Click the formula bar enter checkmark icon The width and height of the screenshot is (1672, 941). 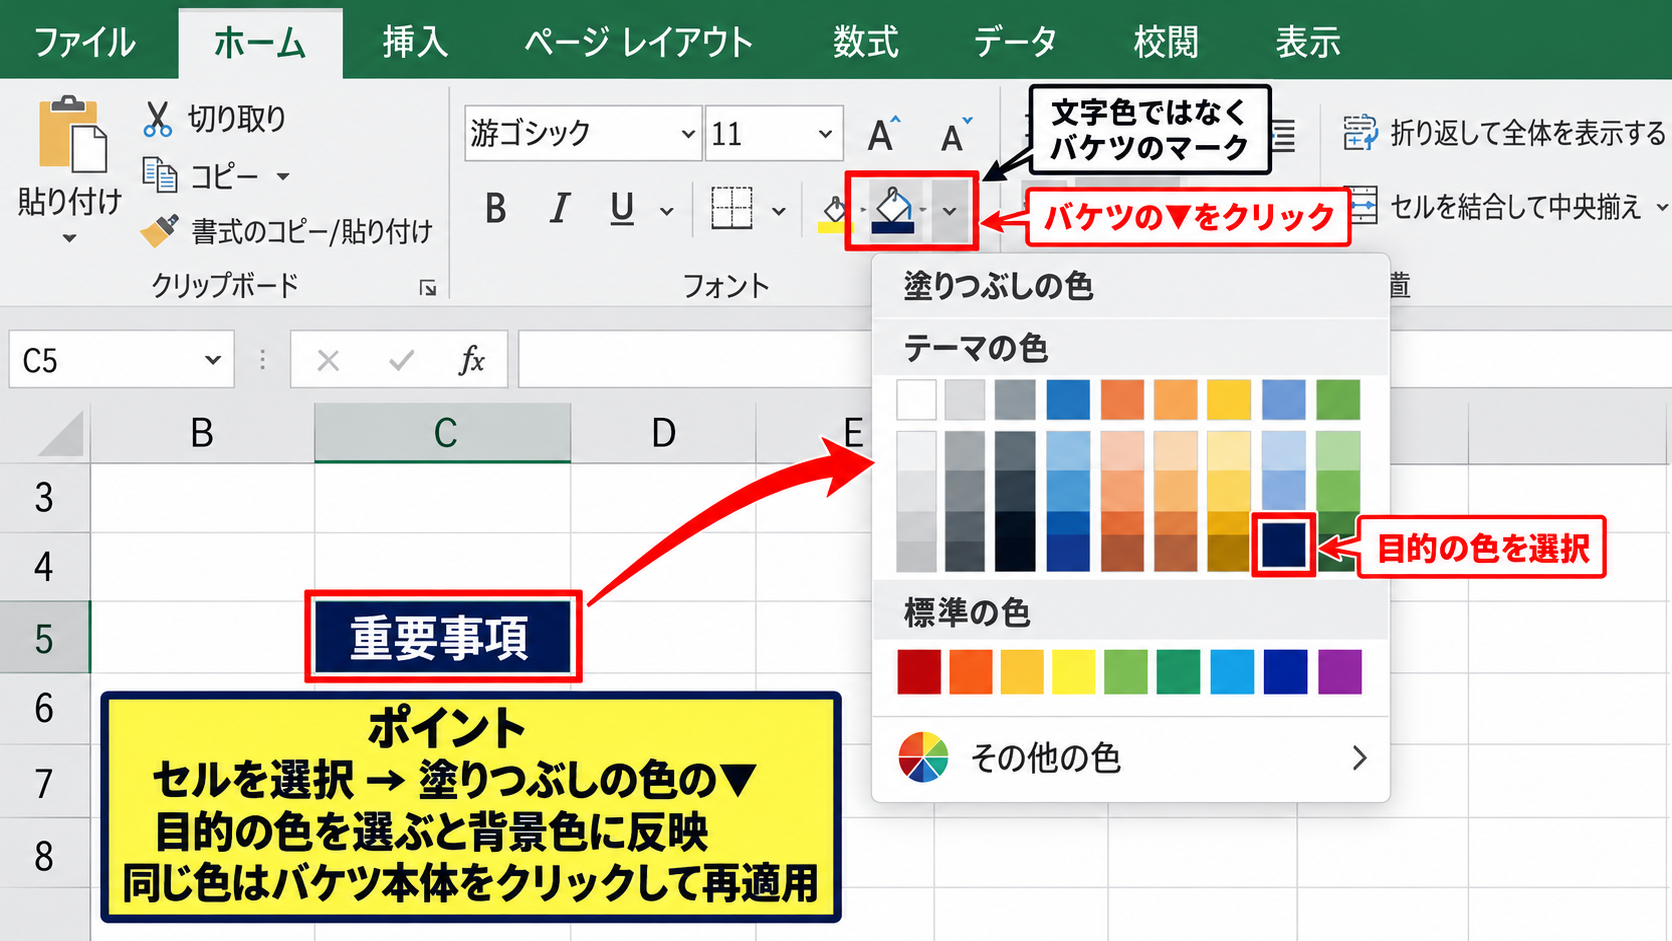[401, 360]
